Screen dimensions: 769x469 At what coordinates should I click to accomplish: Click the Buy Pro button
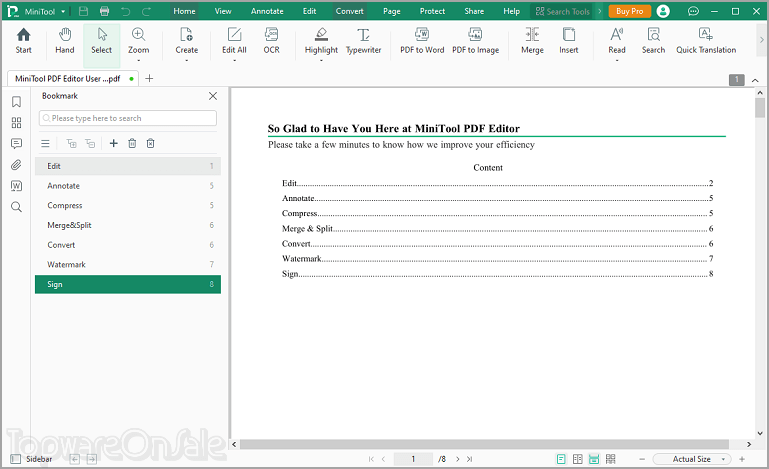pyautogui.click(x=629, y=11)
